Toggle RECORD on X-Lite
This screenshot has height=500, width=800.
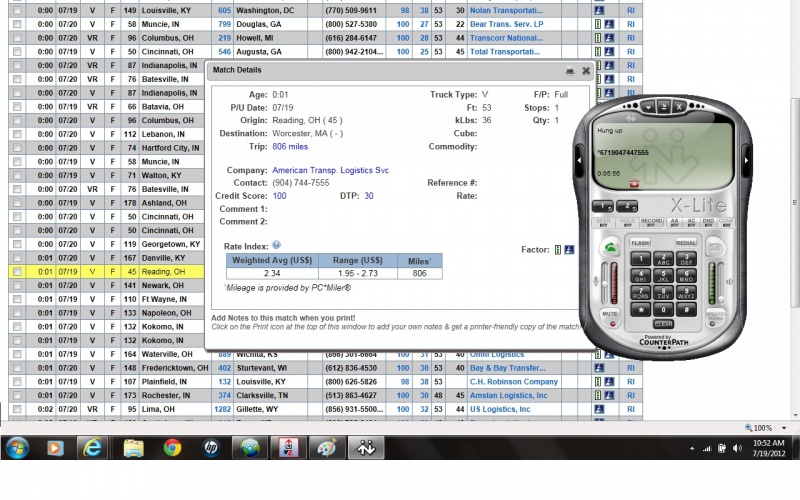coord(652,222)
